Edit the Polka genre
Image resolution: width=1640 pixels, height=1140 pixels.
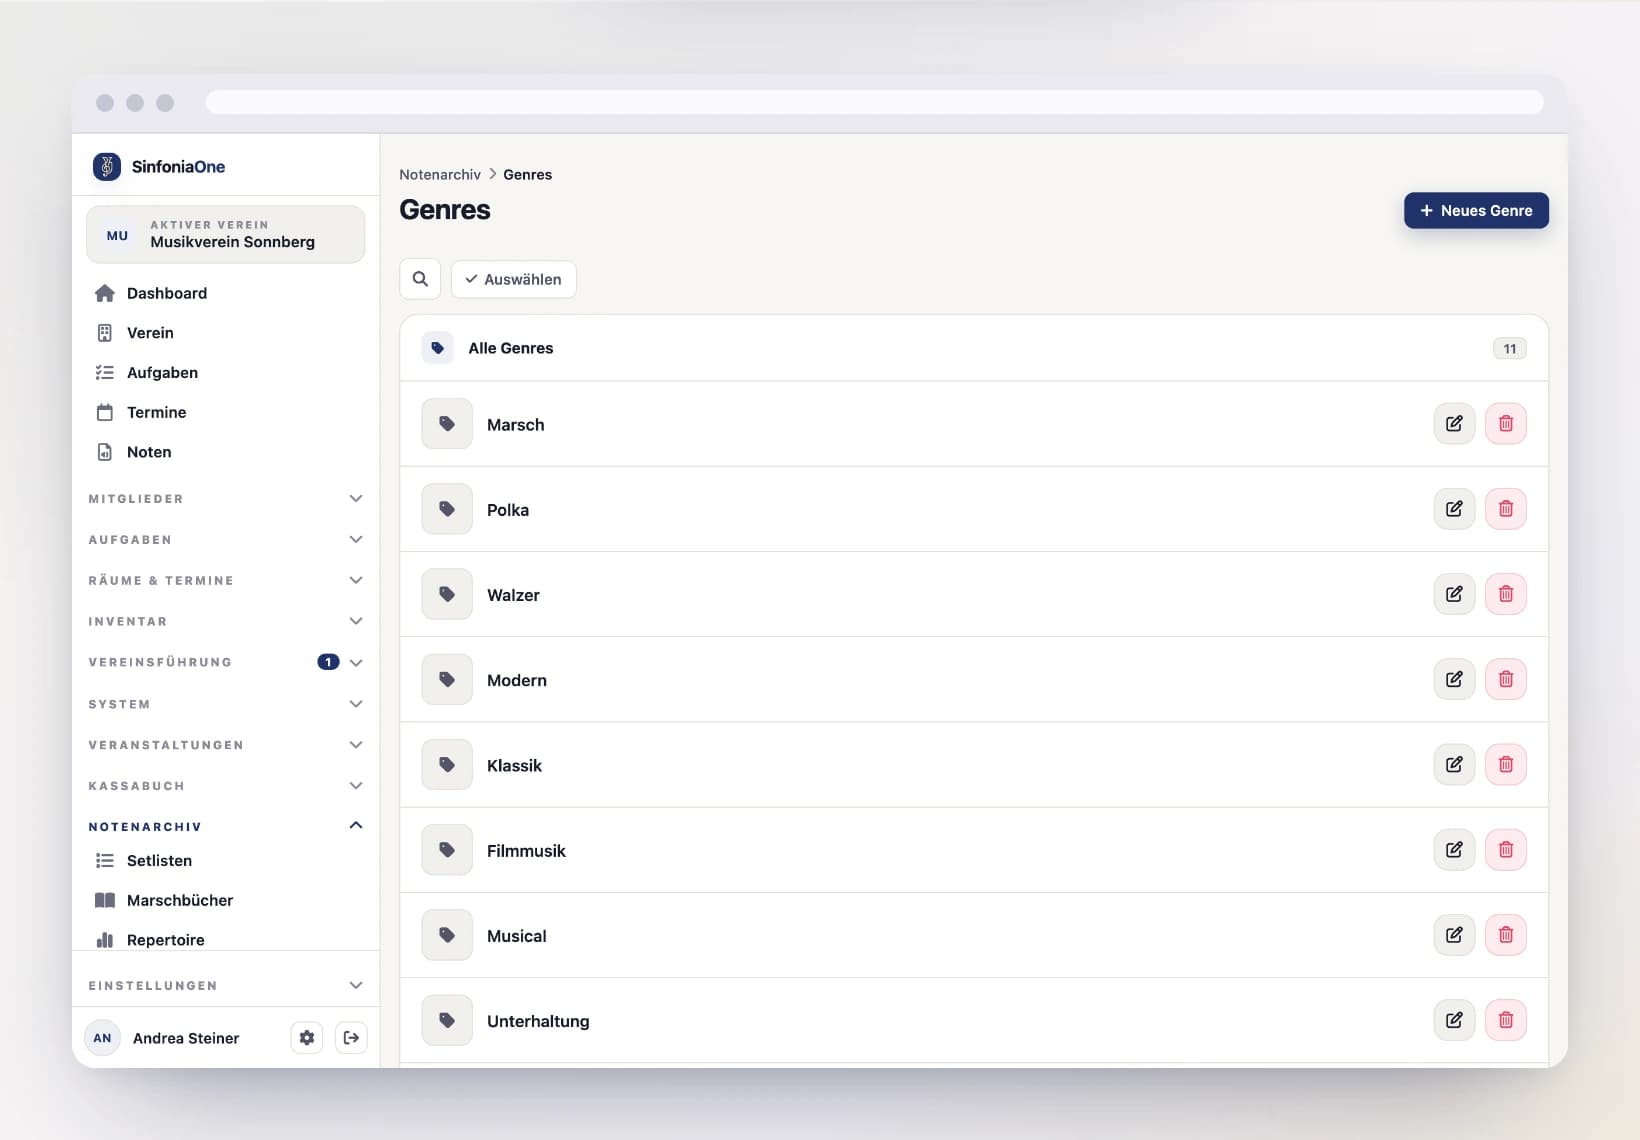pyautogui.click(x=1454, y=509)
